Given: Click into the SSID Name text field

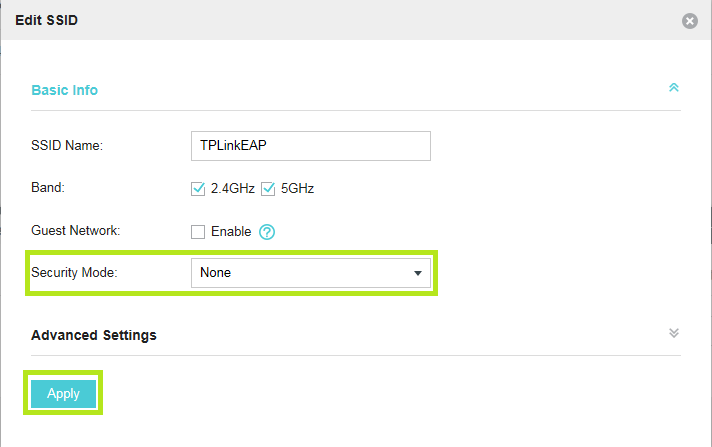Looking at the screenshot, I should click(310, 145).
